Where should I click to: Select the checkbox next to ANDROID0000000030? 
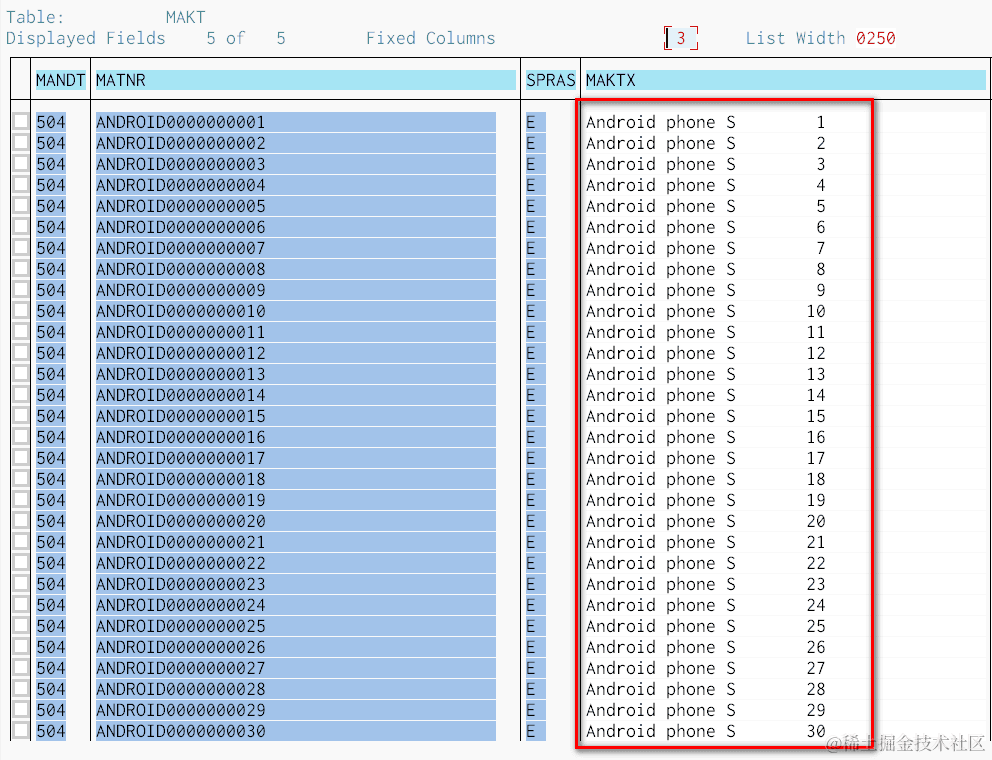(21, 731)
